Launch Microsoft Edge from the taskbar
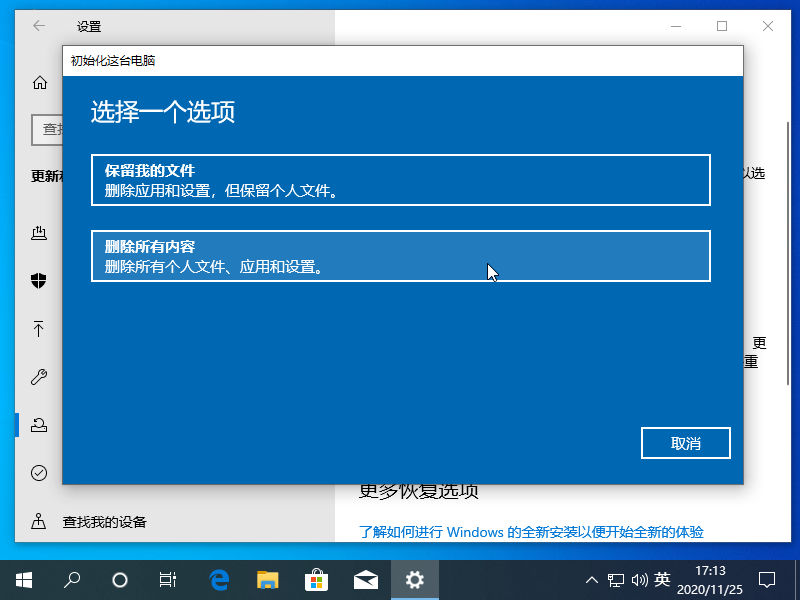Screen dimensions: 800x600 [x=218, y=579]
